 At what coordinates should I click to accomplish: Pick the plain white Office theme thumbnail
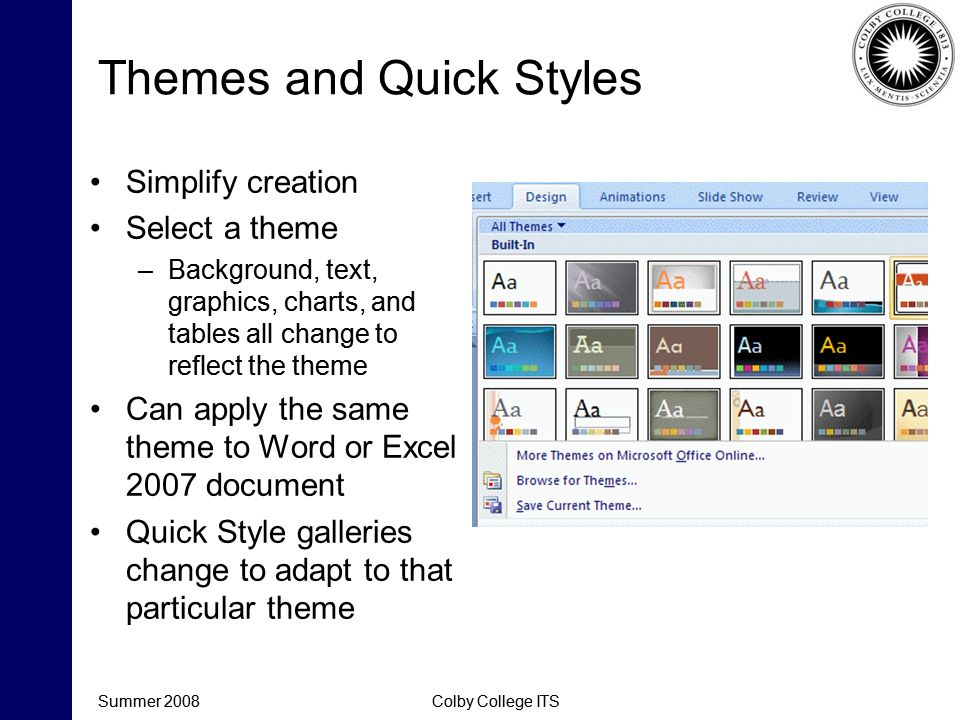pyautogui.click(x=520, y=288)
